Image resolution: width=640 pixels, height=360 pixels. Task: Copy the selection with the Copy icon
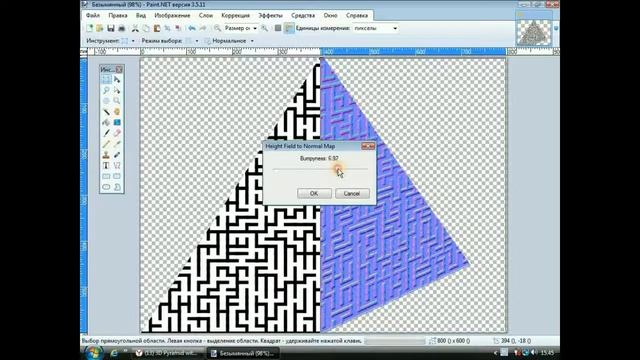[146, 29]
